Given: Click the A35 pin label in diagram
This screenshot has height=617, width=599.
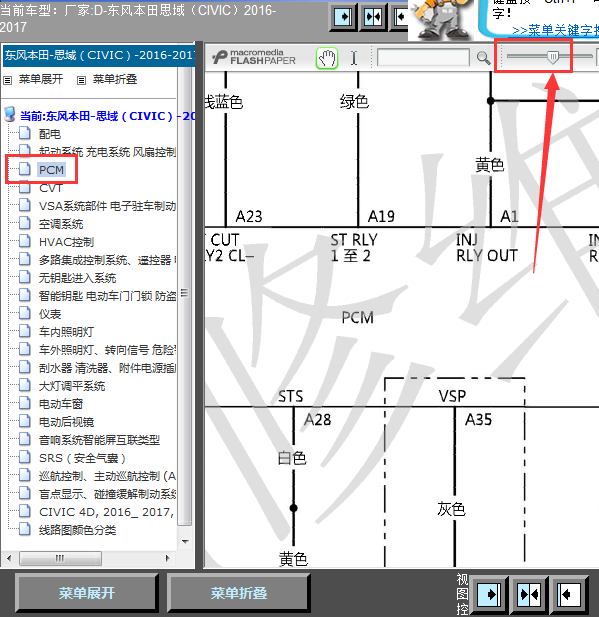Looking at the screenshot, I should click(478, 420).
